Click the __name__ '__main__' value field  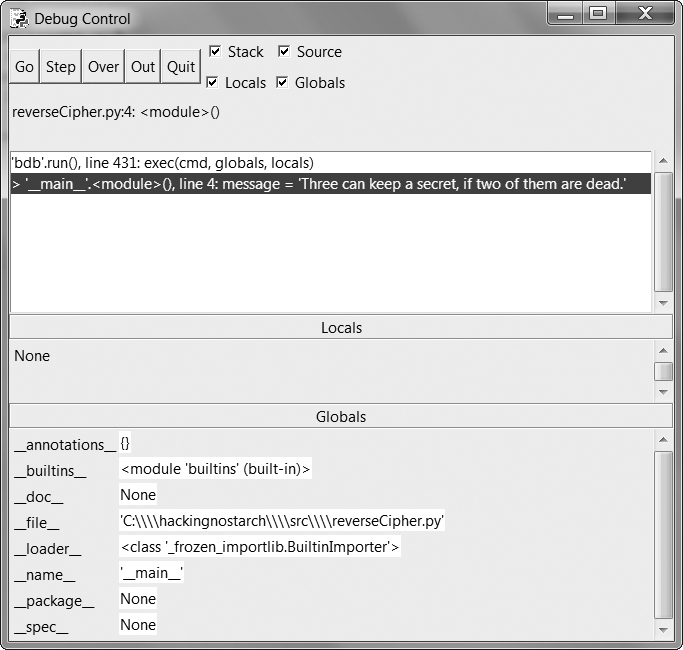[152, 573]
